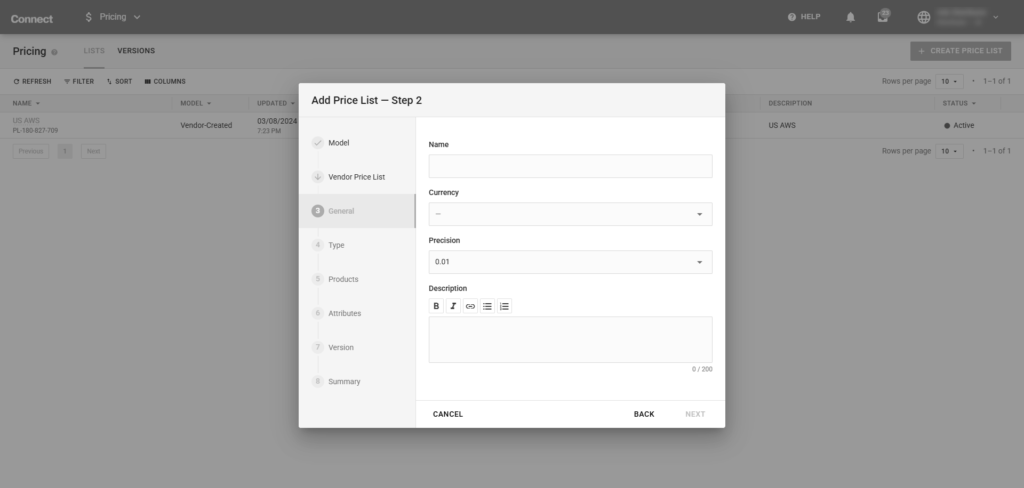Open the Help menu
Viewport: 1024px width, 488px height.
[804, 17]
